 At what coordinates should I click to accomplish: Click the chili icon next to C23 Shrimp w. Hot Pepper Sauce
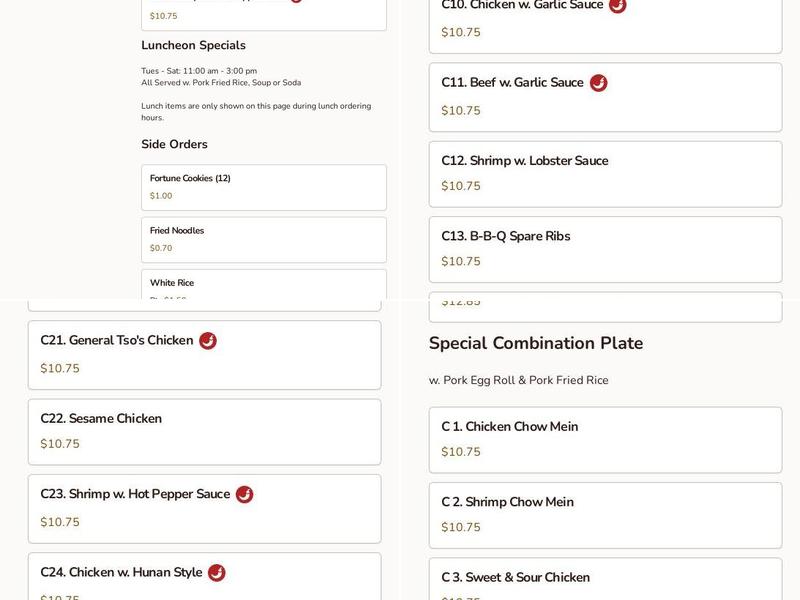coord(245,495)
